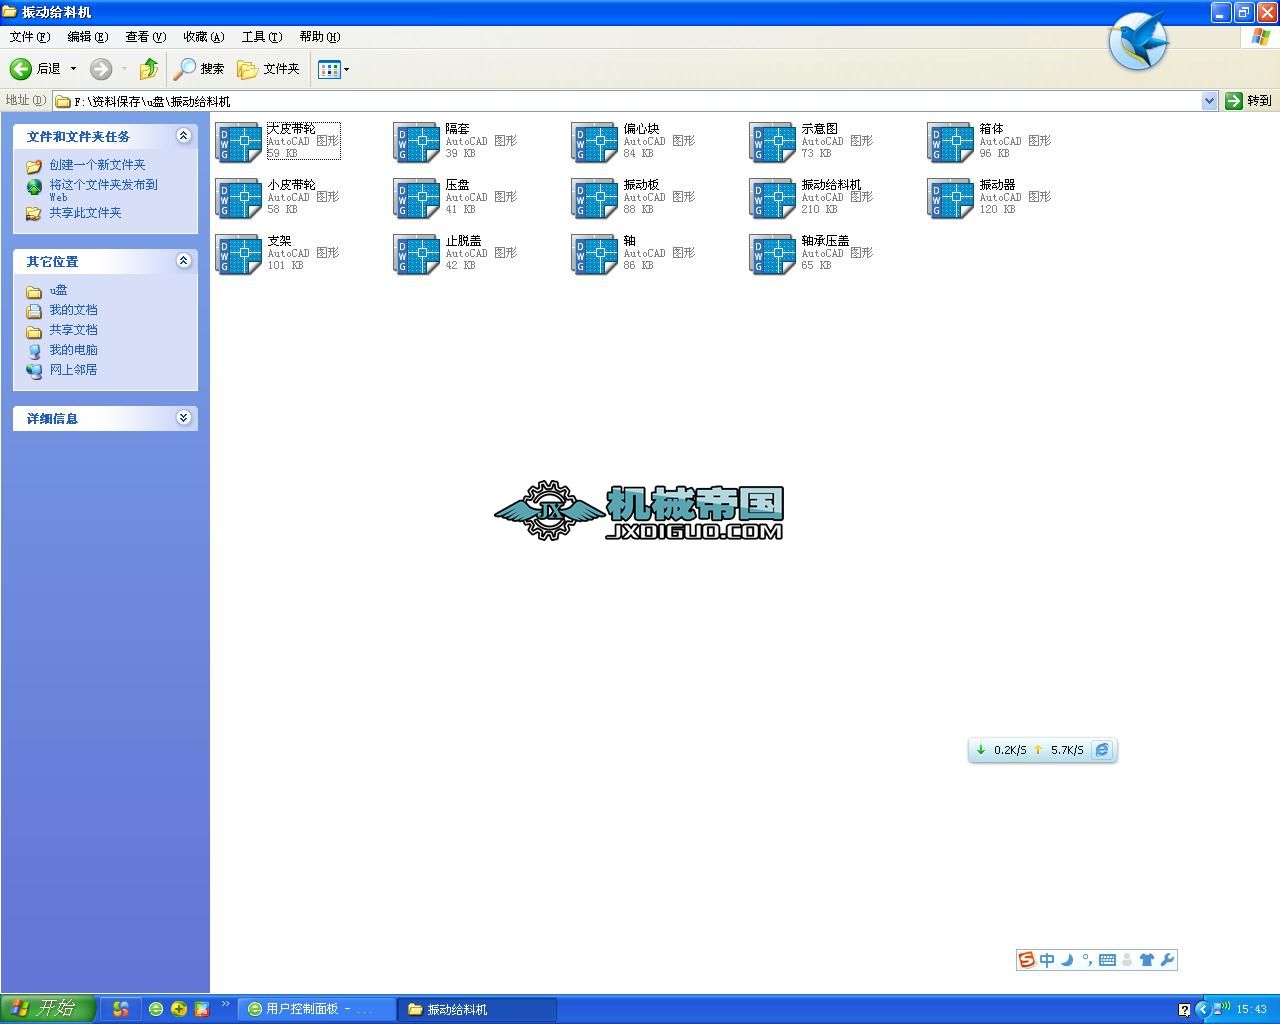1280x1024 pixels.
Task: Open the 开始 Start menu
Action: point(48,1009)
